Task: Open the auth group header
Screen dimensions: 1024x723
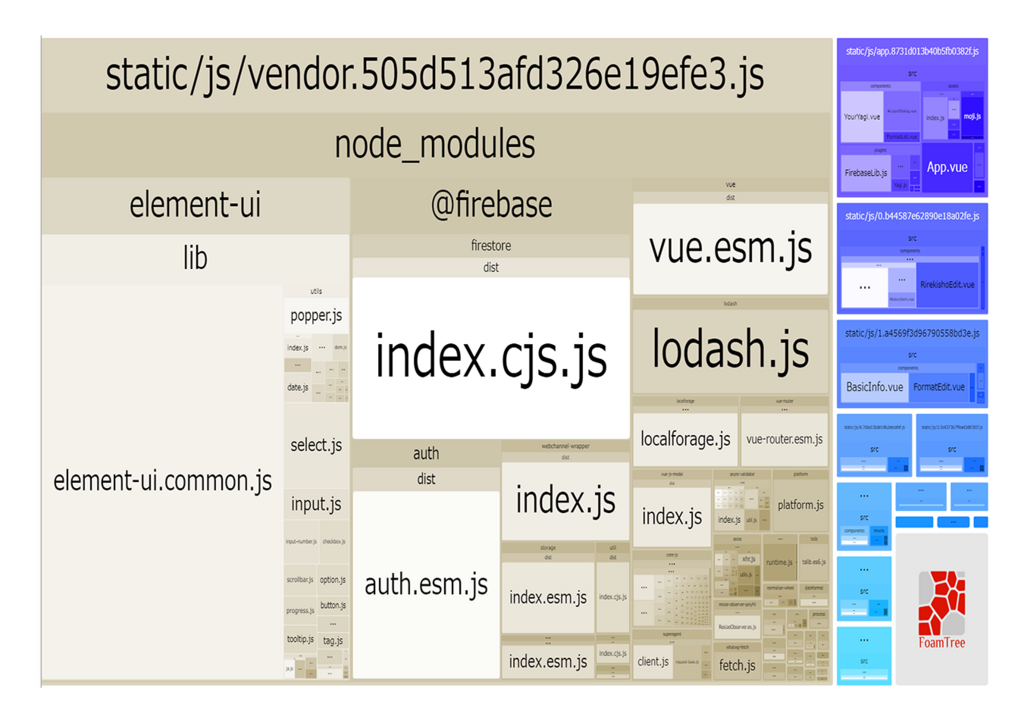Action: pyautogui.click(x=426, y=453)
